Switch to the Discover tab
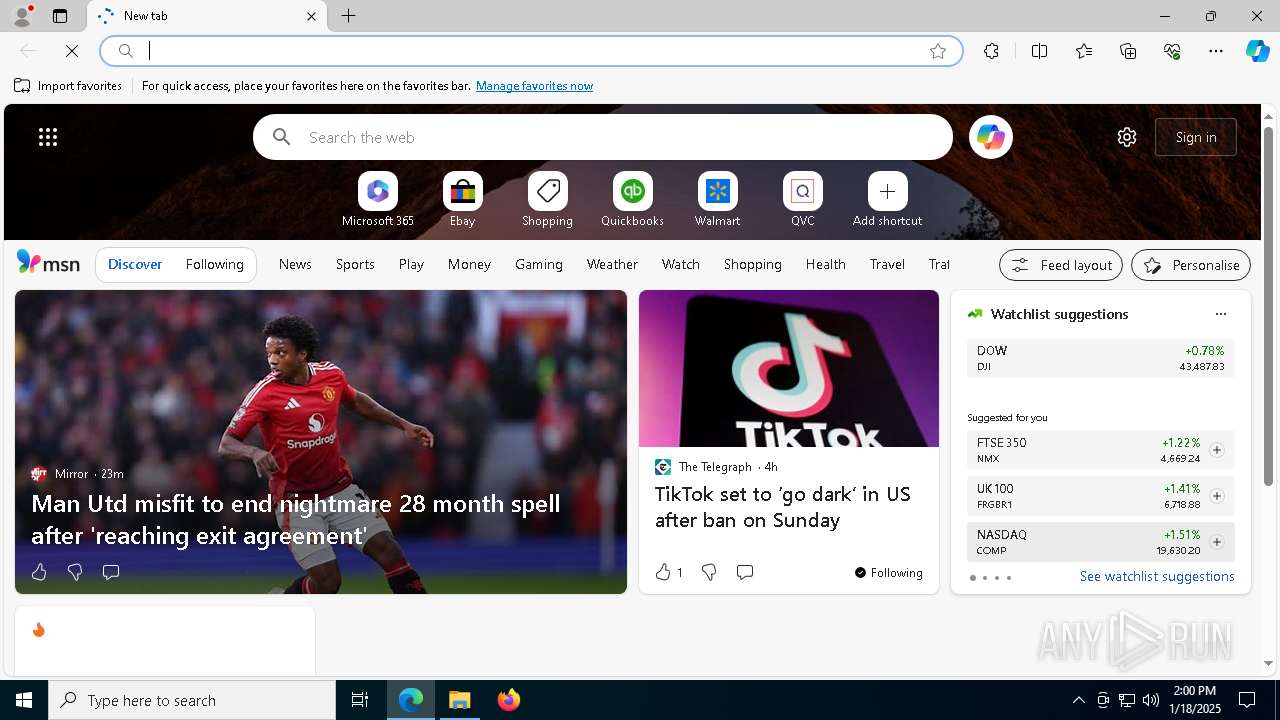The image size is (1280, 720). coord(135,264)
